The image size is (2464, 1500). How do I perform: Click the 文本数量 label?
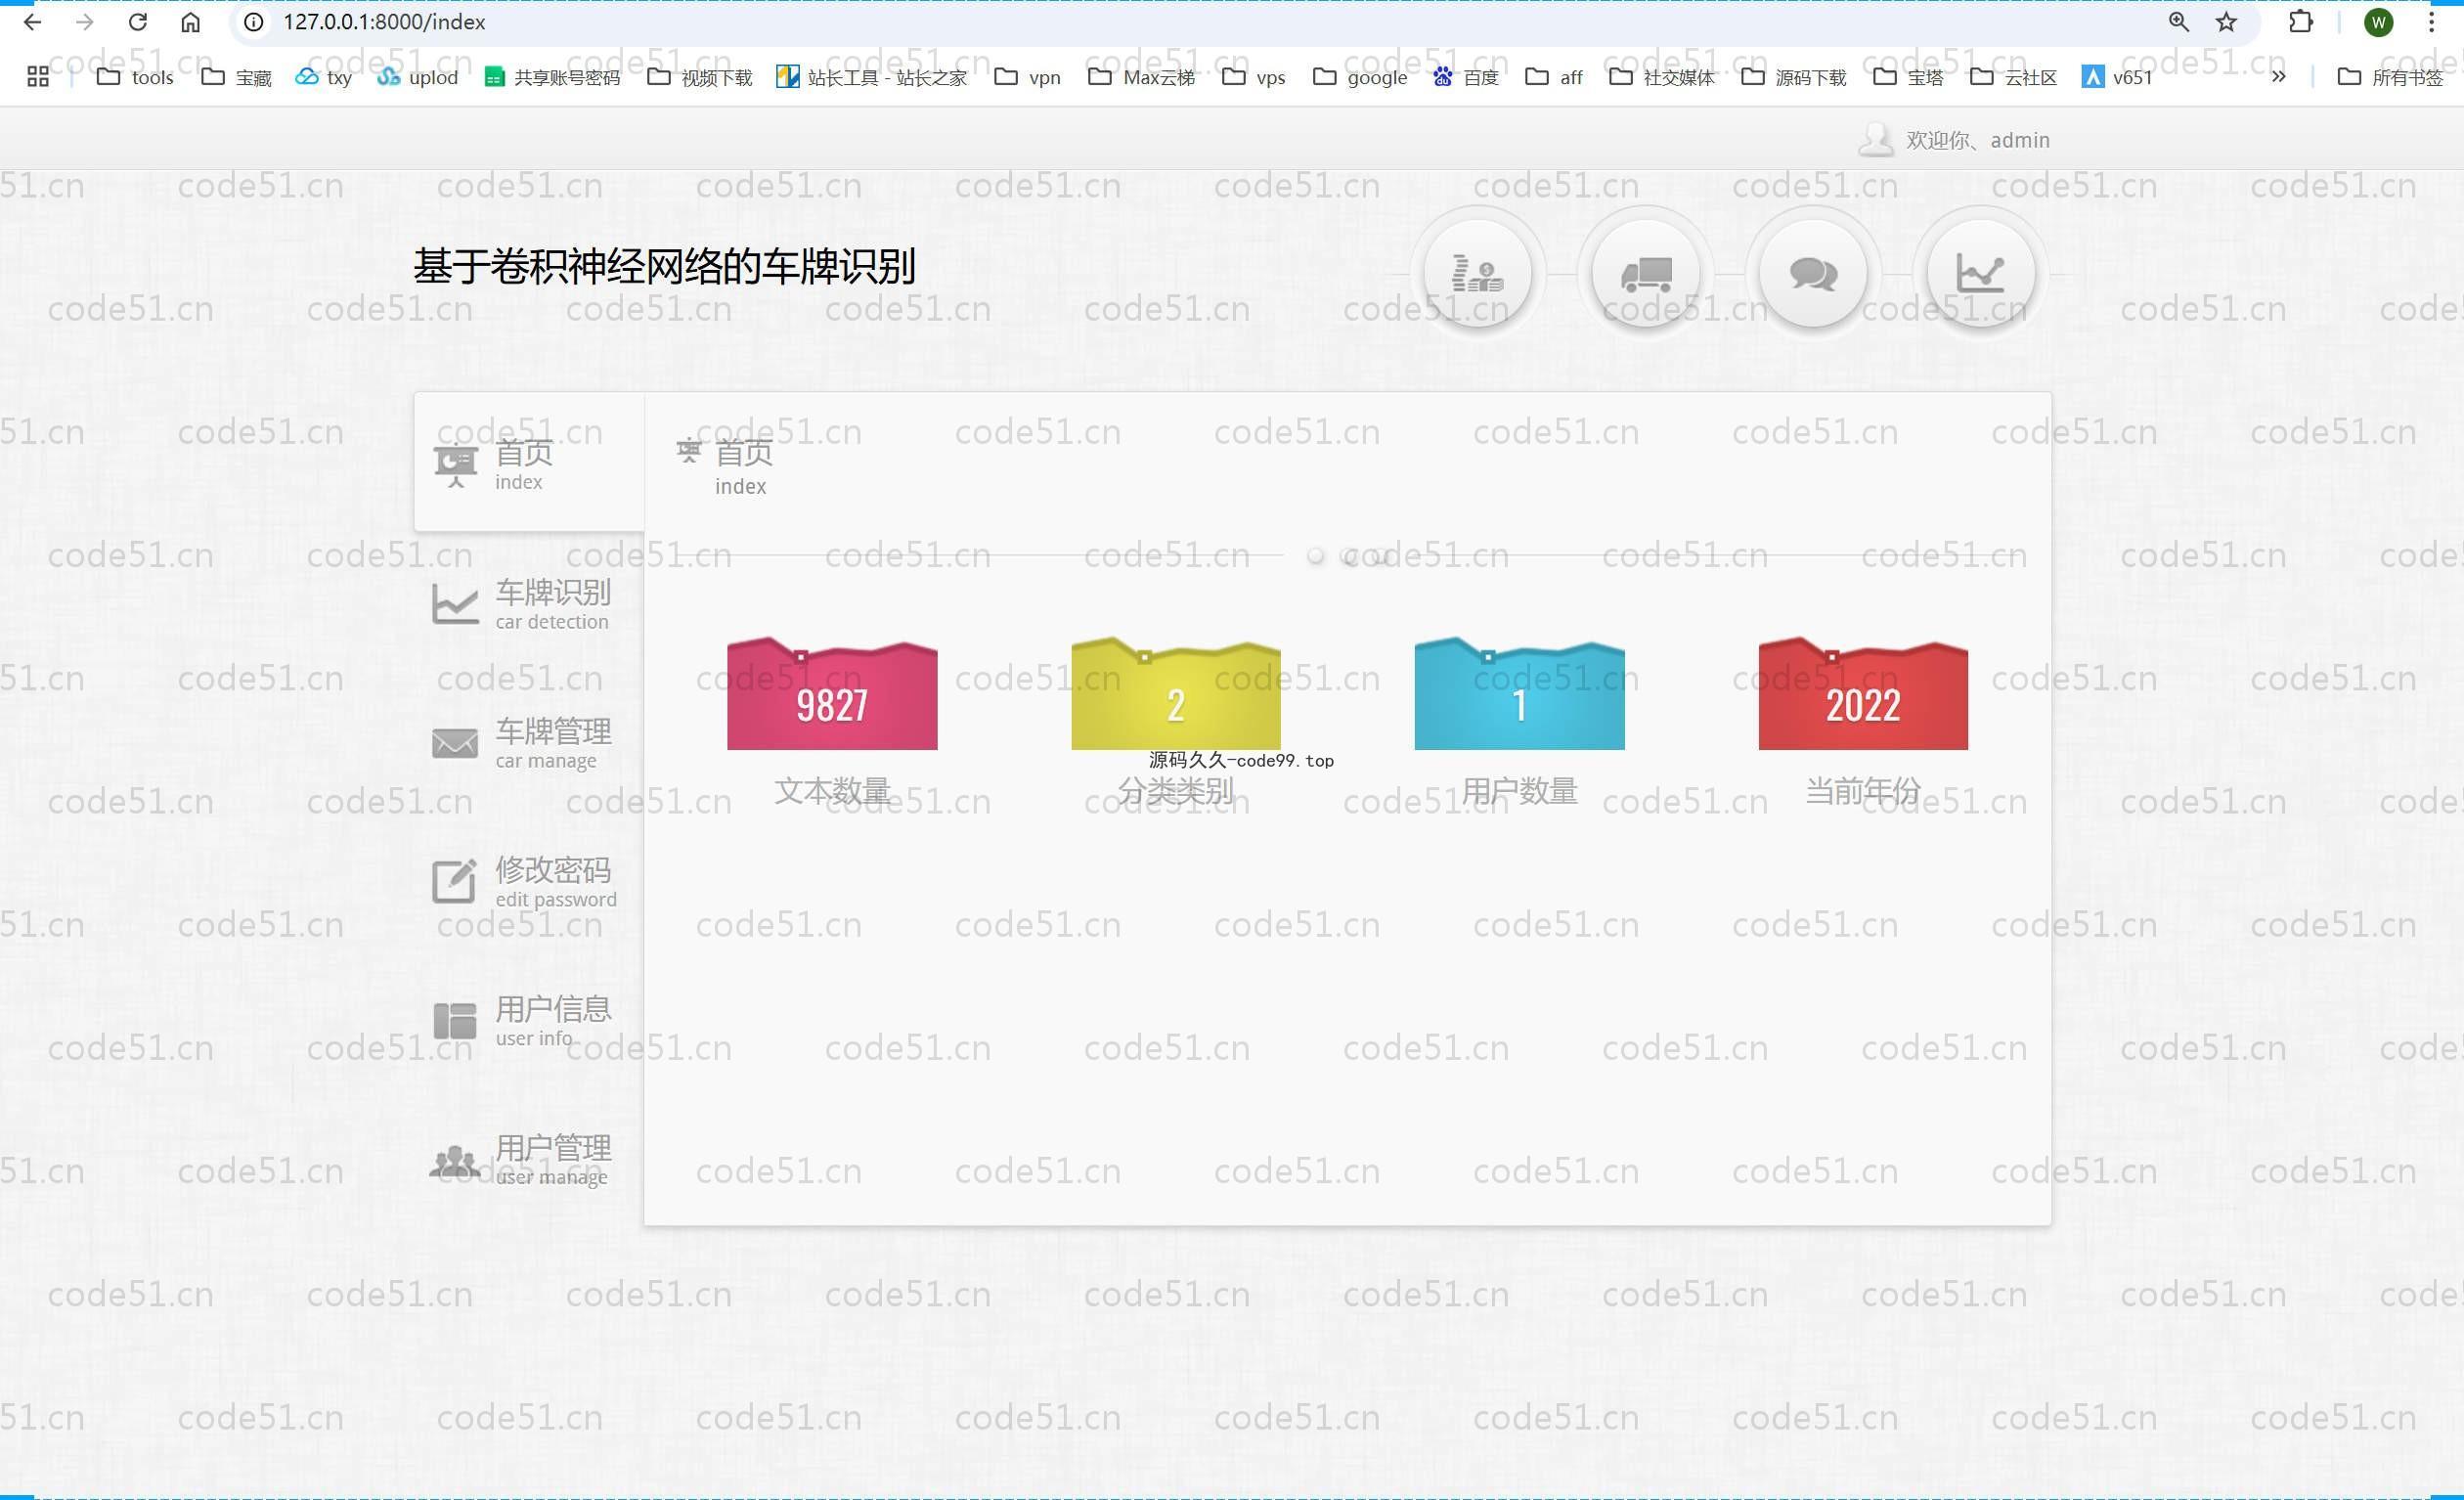point(832,791)
